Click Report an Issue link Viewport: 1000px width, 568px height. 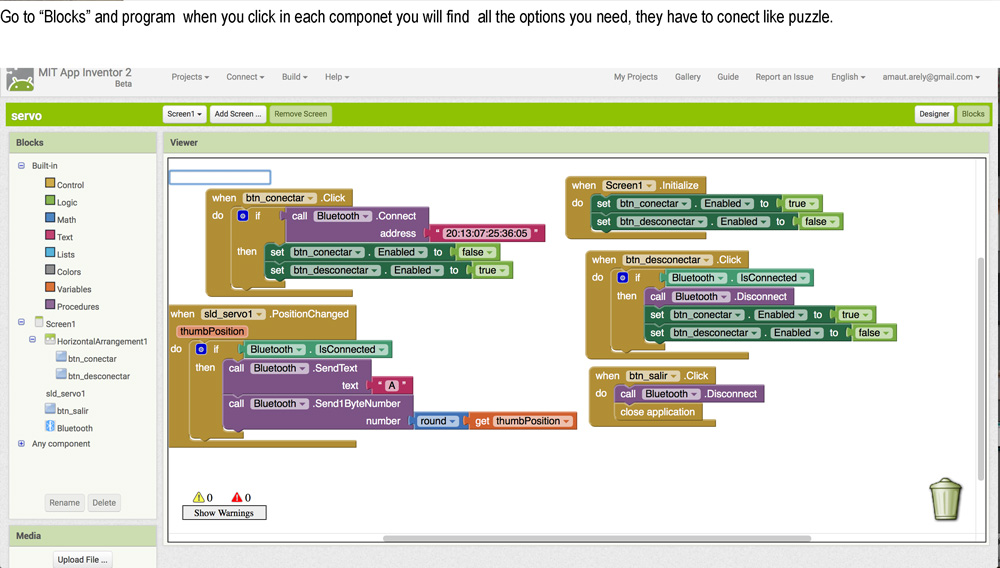click(x=784, y=76)
